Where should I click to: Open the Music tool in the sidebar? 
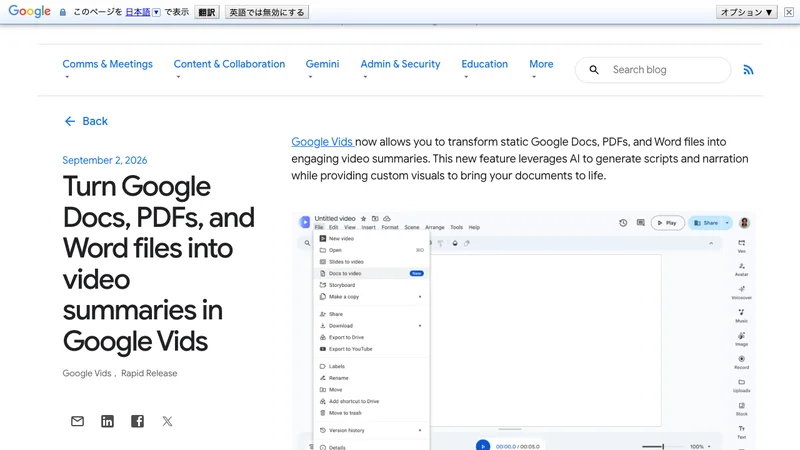tap(741, 315)
